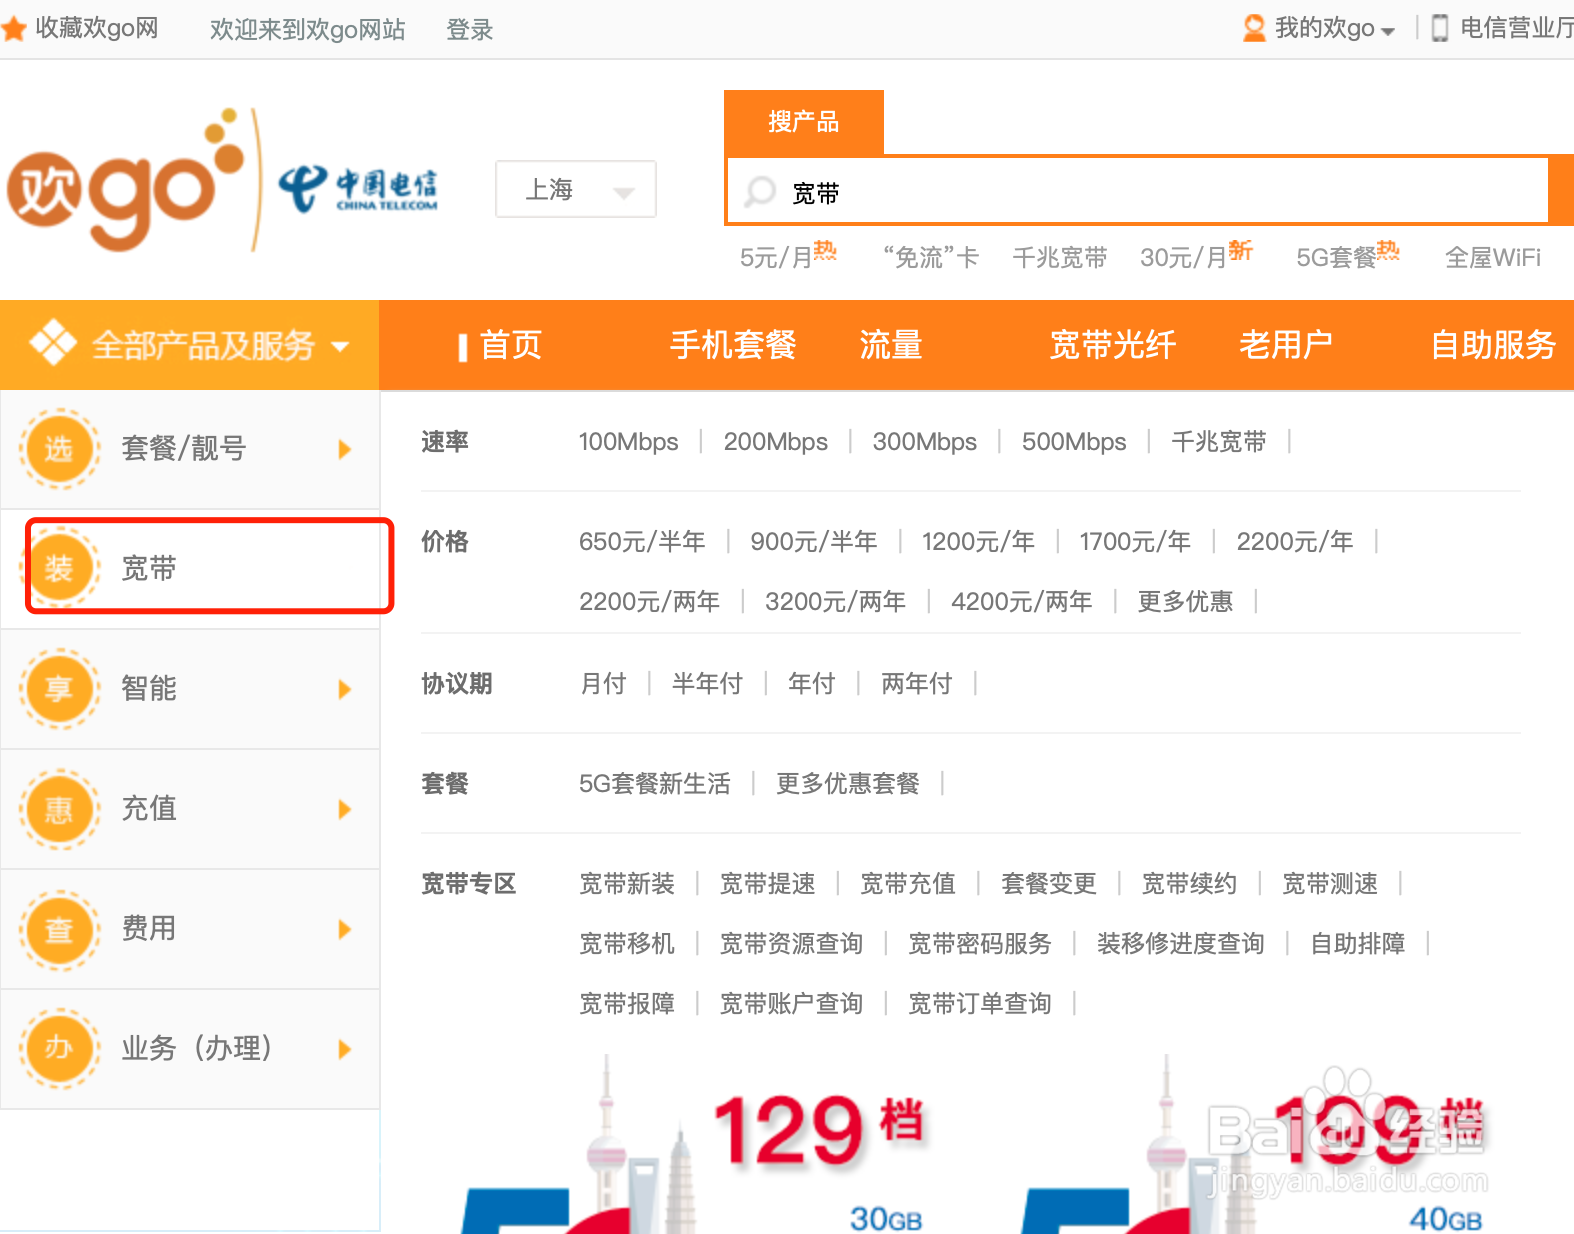Click the phone icon next to 电信营业厅
The width and height of the screenshot is (1574, 1234).
click(x=1440, y=28)
